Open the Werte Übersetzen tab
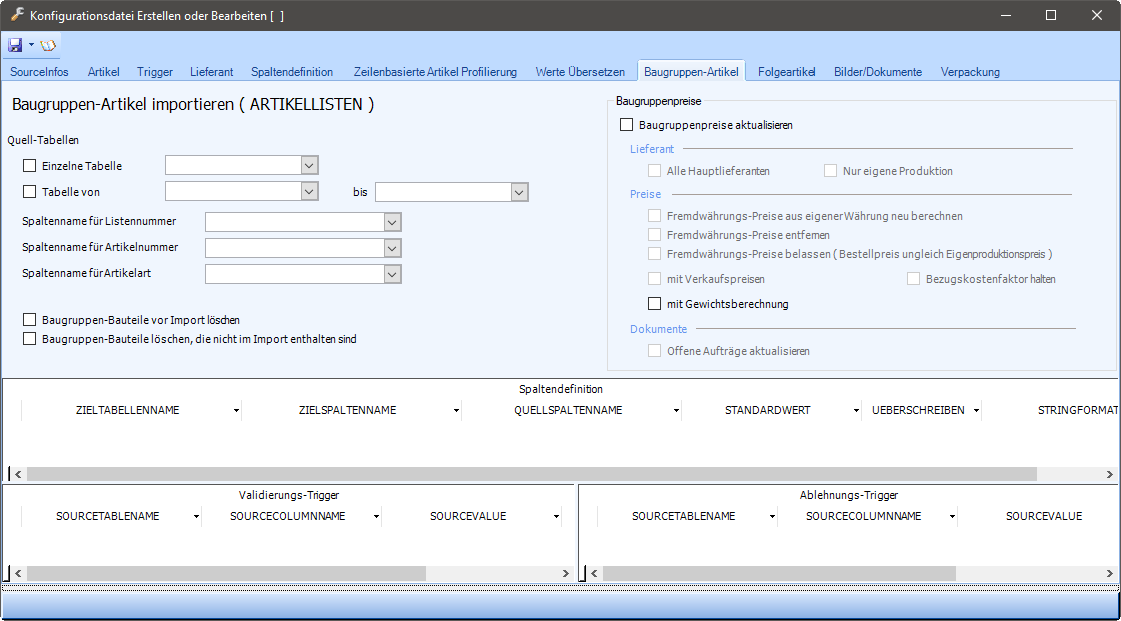 (x=580, y=72)
